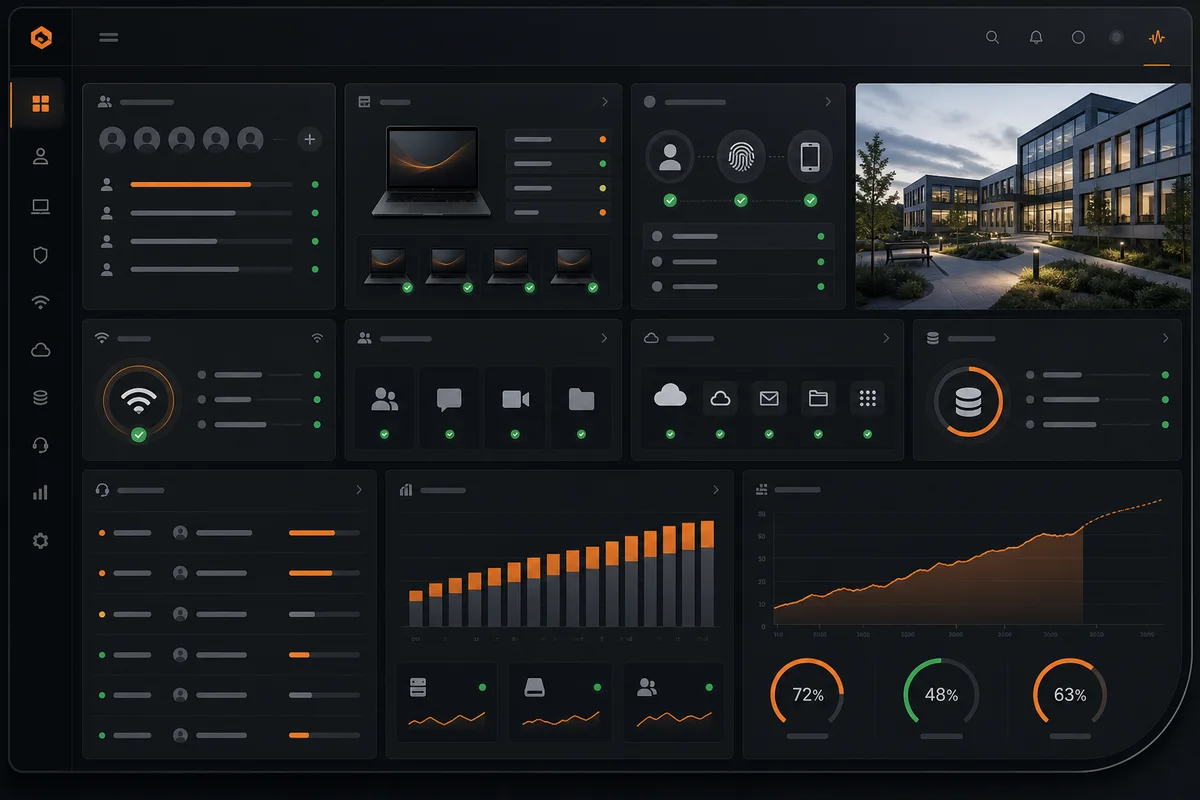Open the headset support icon in the sidebar

coord(40,446)
